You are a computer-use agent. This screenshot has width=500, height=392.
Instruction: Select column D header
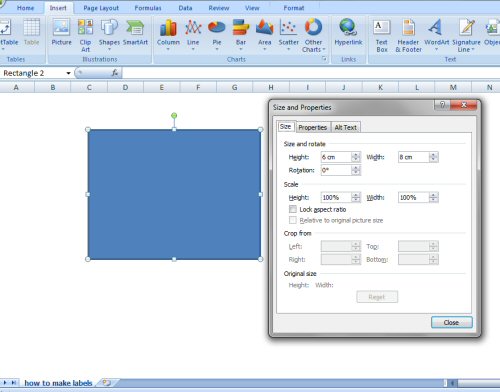[x=125, y=87]
